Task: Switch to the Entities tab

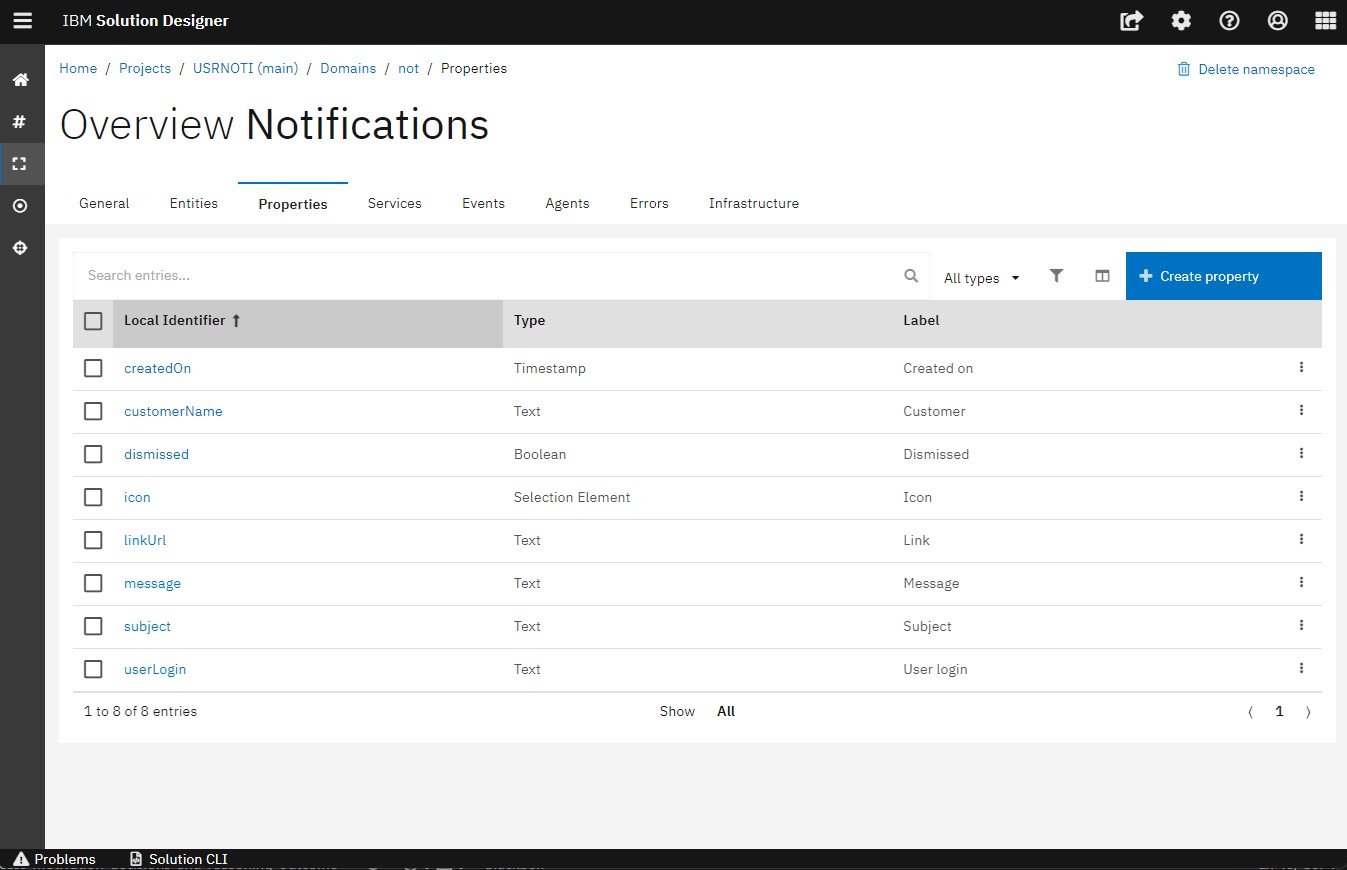Action: coord(193,203)
